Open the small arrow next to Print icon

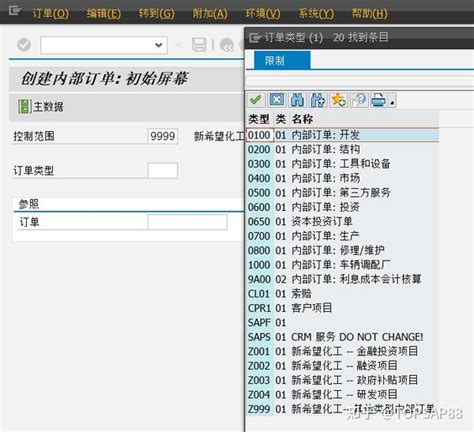coord(392,103)
